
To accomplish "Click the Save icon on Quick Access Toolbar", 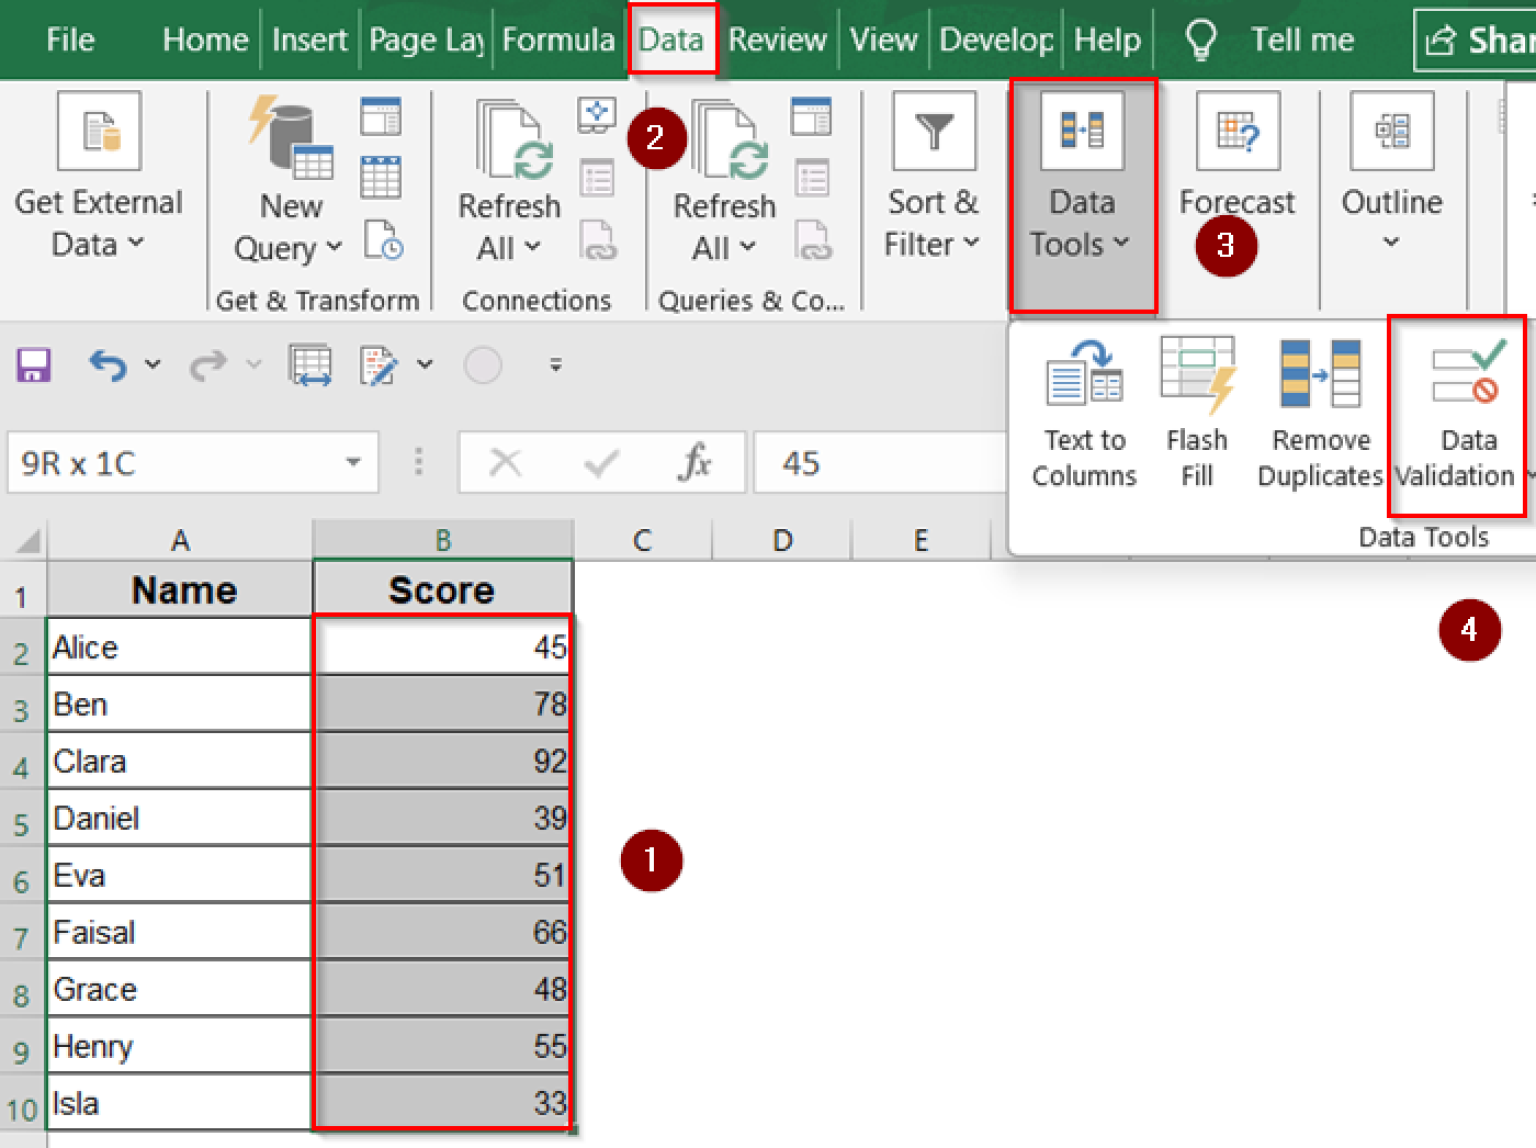I will coord(32,364).
